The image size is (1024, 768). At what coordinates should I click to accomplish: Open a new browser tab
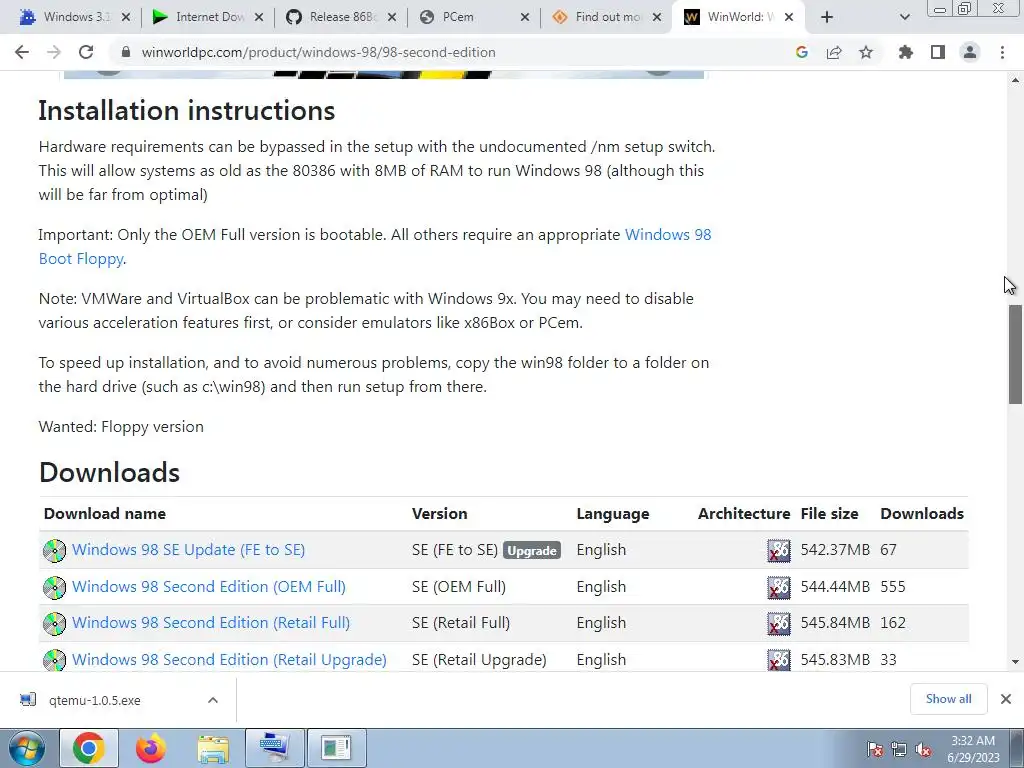pos(827,17)
